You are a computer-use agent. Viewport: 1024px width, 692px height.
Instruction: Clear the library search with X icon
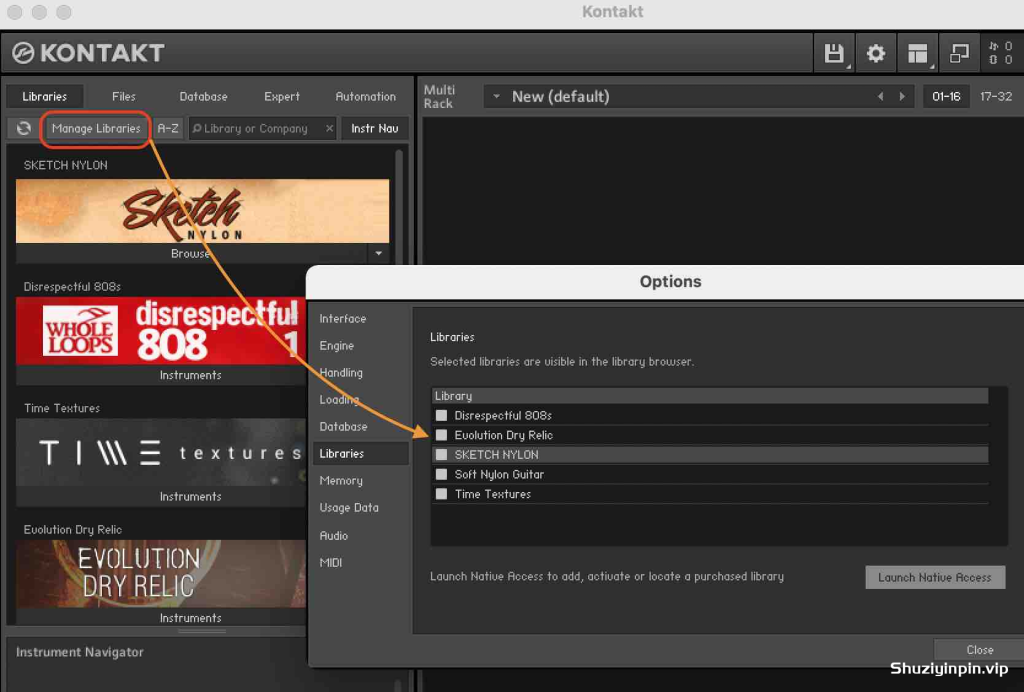[329, 129]
